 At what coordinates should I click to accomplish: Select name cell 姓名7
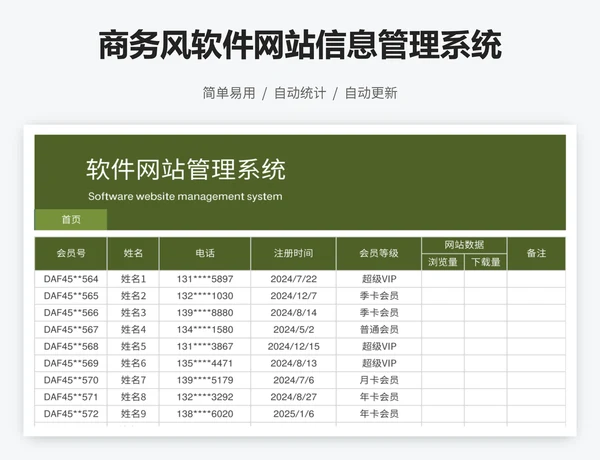click(x=133, y=380)
